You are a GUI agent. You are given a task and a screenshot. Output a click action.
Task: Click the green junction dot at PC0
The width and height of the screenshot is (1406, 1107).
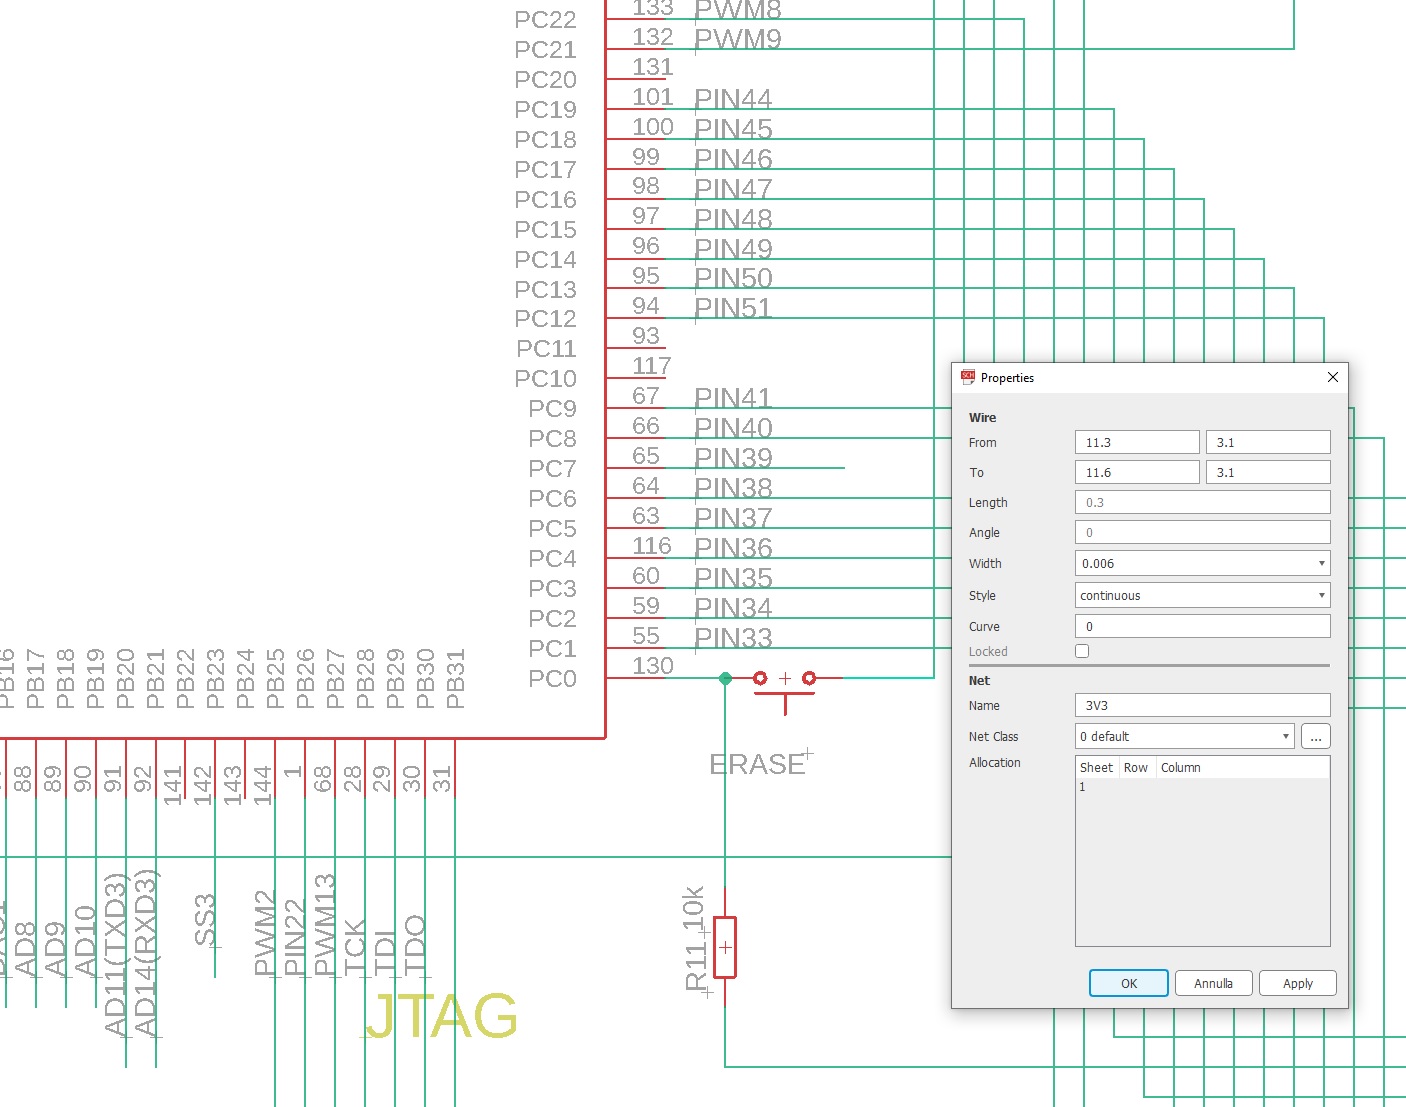click(725, 679)
